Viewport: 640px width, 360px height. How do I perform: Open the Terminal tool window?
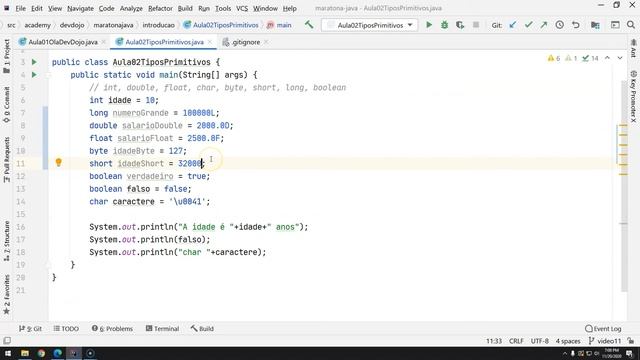click(x=162, y=329)
